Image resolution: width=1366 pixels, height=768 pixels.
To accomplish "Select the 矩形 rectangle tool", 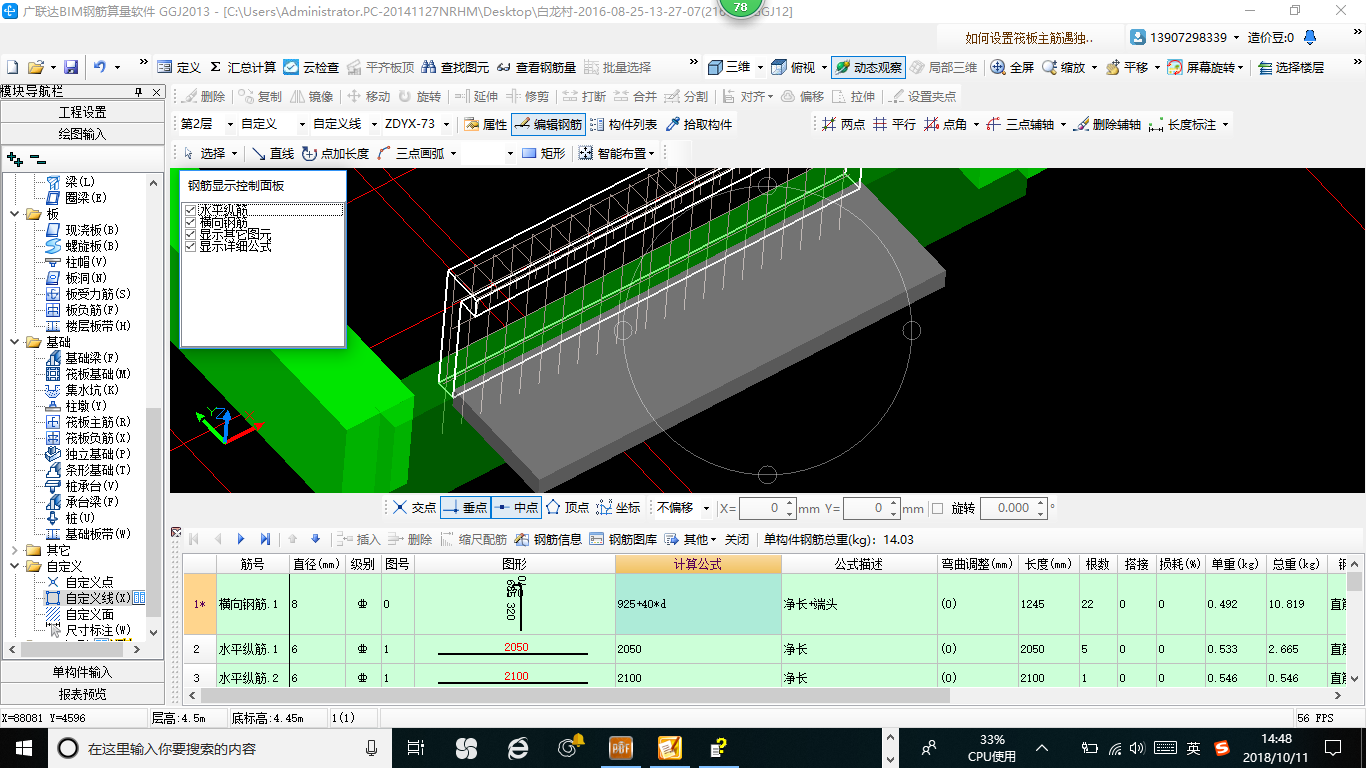I will (x=544, y=153).
